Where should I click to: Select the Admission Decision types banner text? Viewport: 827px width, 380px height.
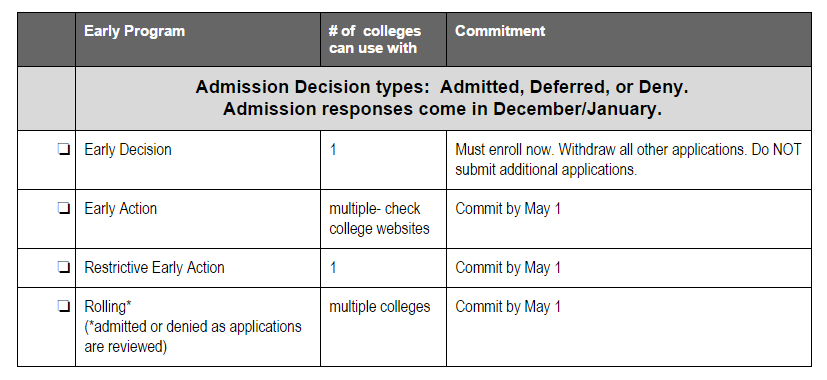(442, 87)
